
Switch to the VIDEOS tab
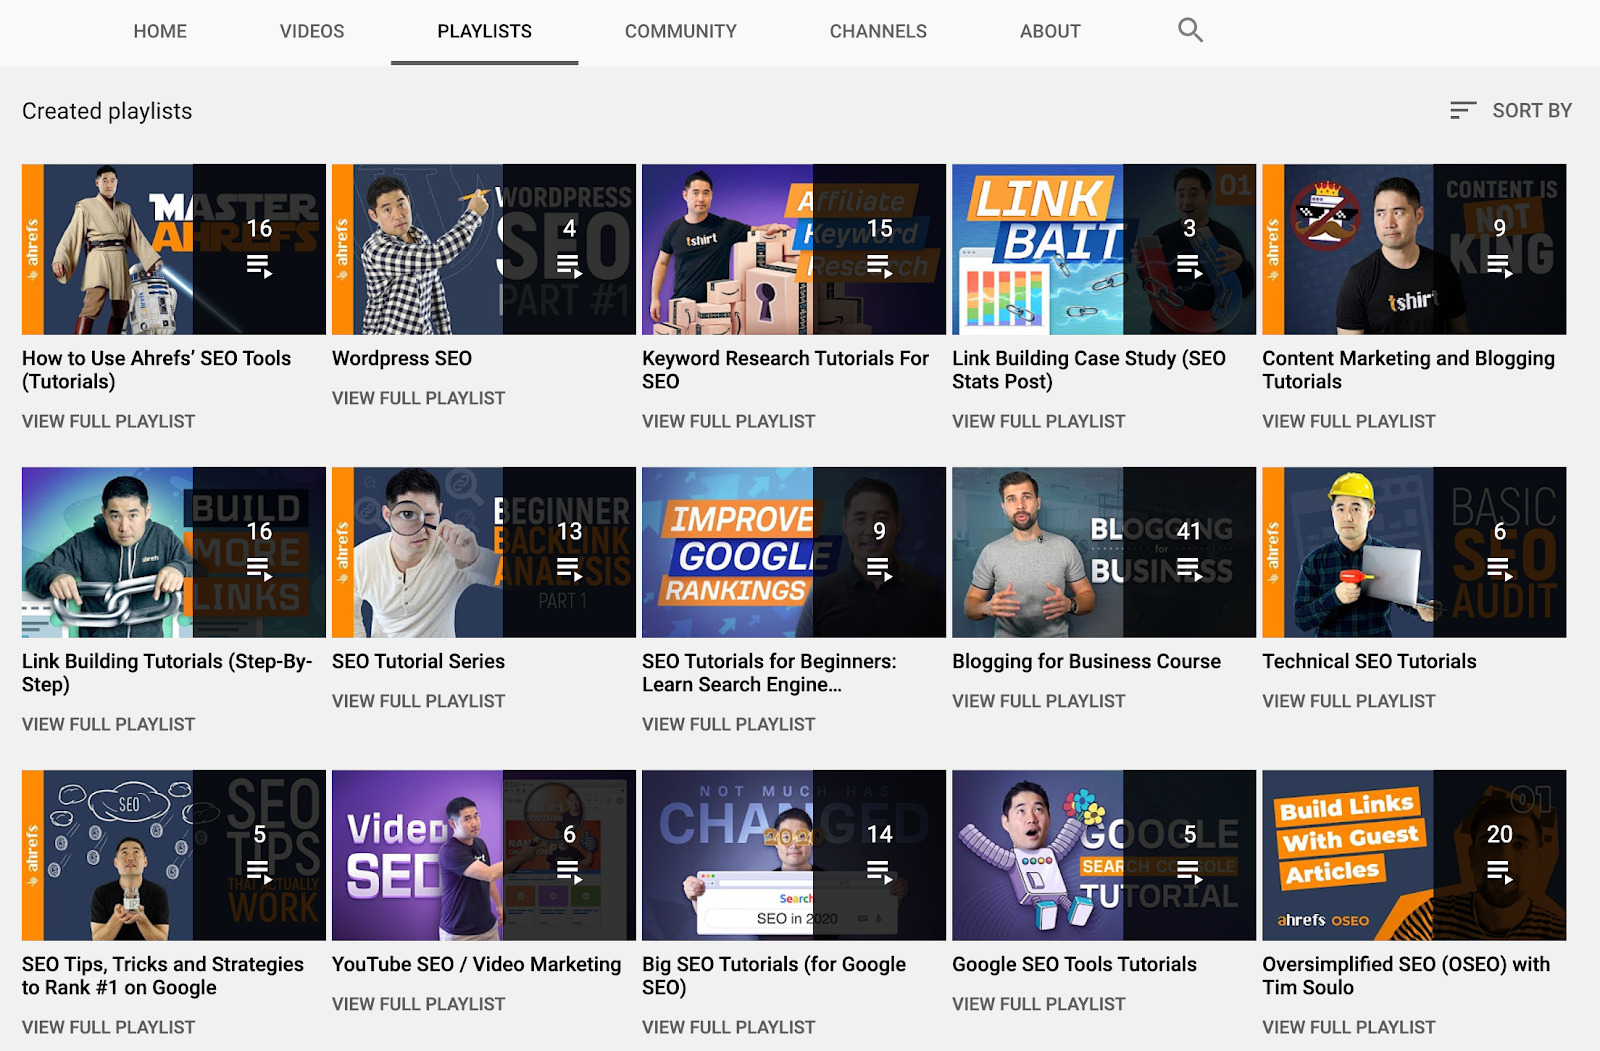[x=311, y=31]
